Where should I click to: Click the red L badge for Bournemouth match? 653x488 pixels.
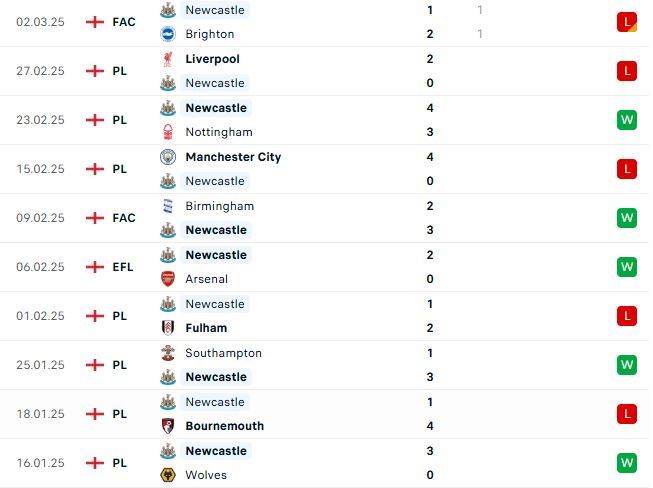pyautogui.click(x=627, y=414)
